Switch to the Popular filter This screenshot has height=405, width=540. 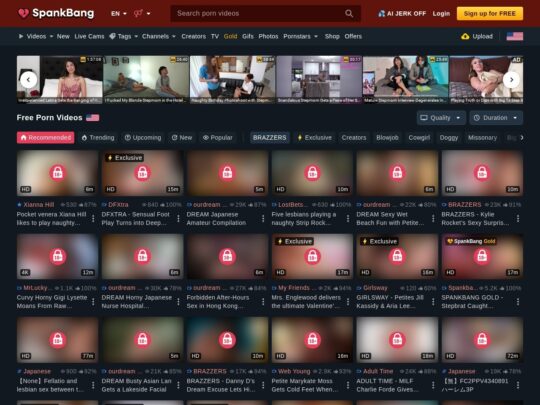[x=218, y=137]
